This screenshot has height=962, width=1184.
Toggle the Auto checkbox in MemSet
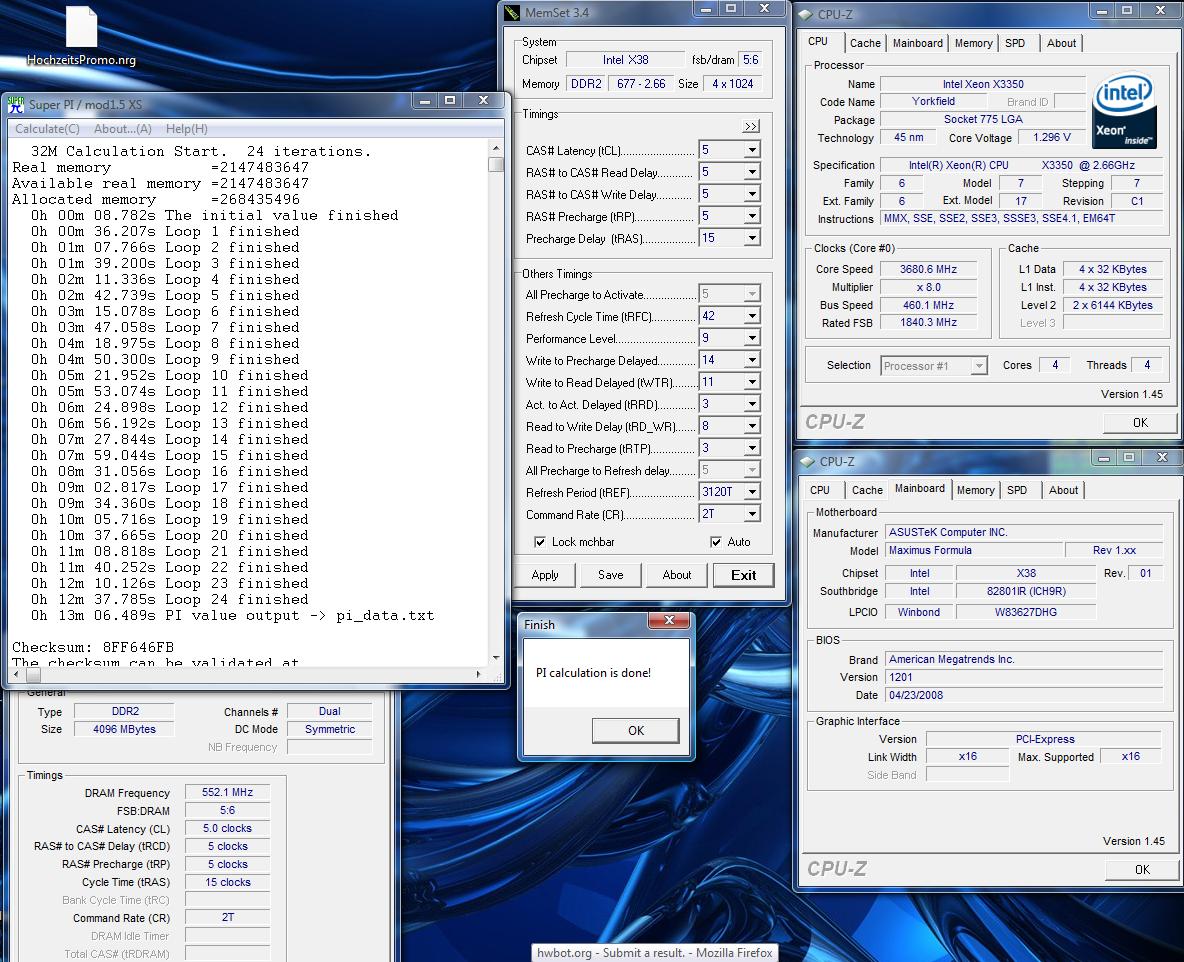pos(716,542)
